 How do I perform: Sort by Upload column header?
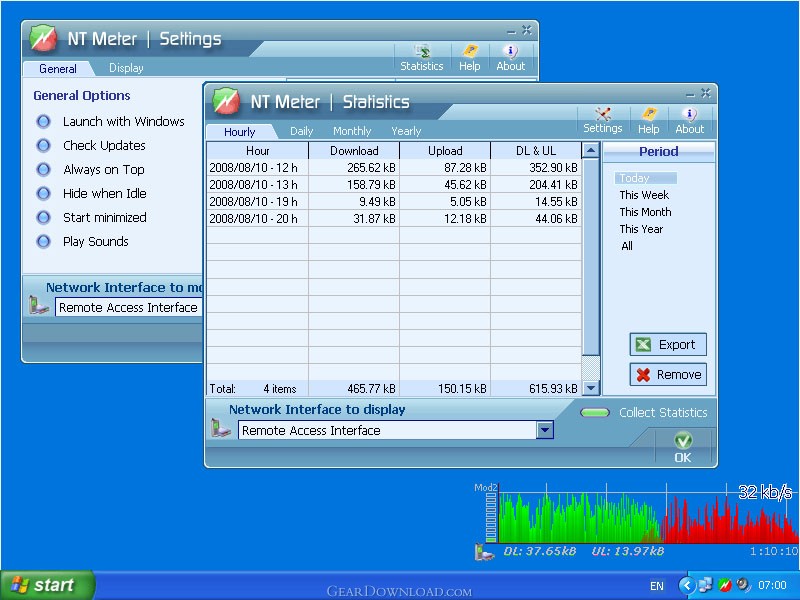(445, 151)
